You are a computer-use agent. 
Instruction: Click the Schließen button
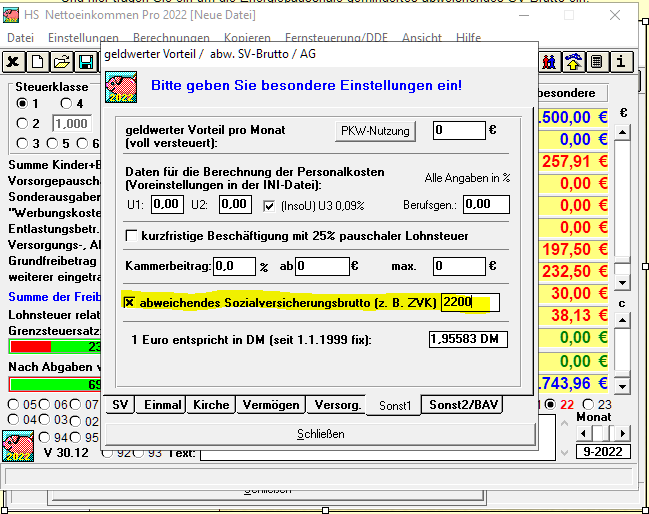(321, 434)
